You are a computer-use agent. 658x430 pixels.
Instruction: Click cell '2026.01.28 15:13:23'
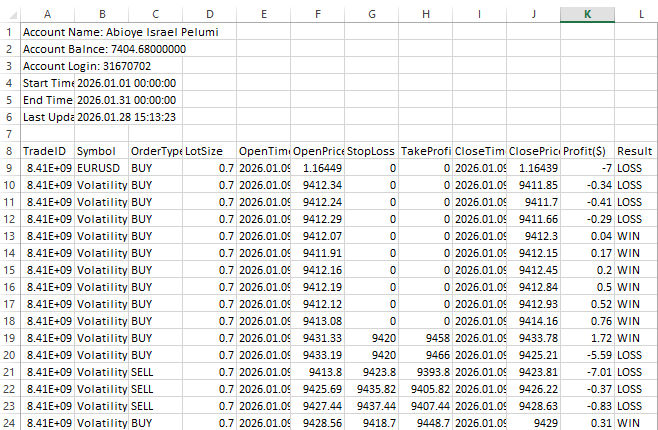tap(128, 117)
